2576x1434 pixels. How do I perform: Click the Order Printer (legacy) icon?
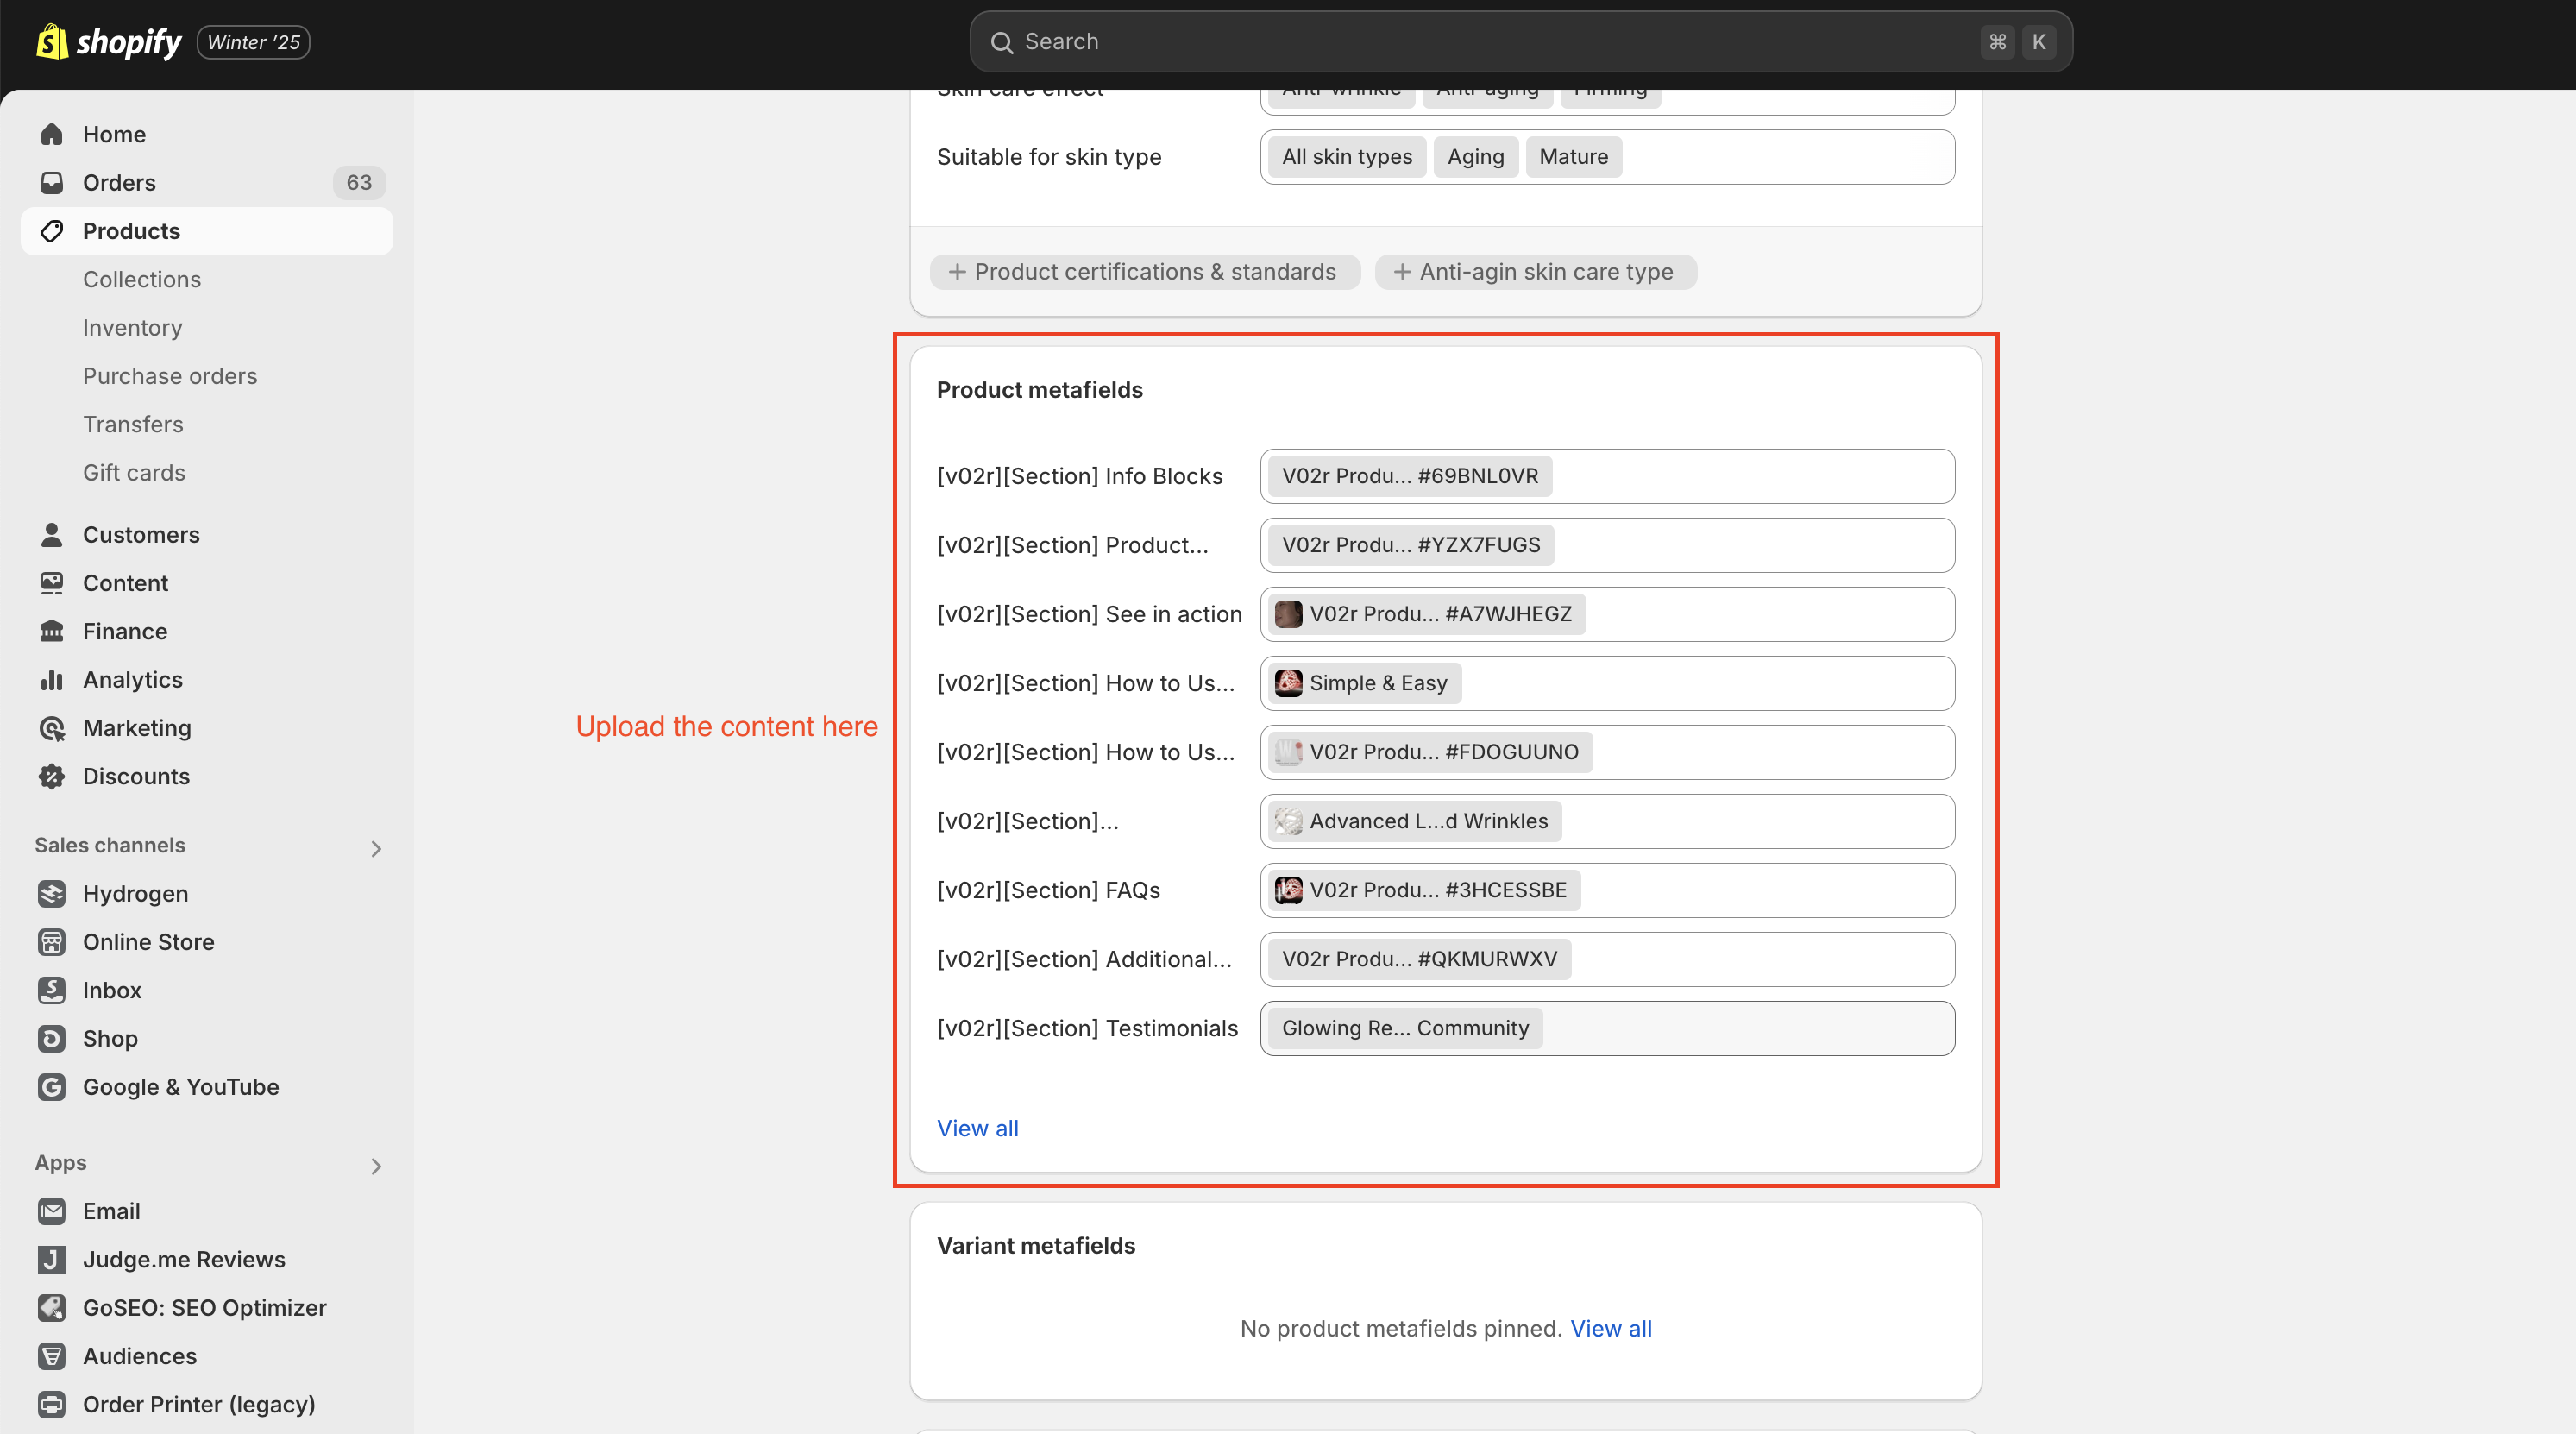[x=52, y=1404]
